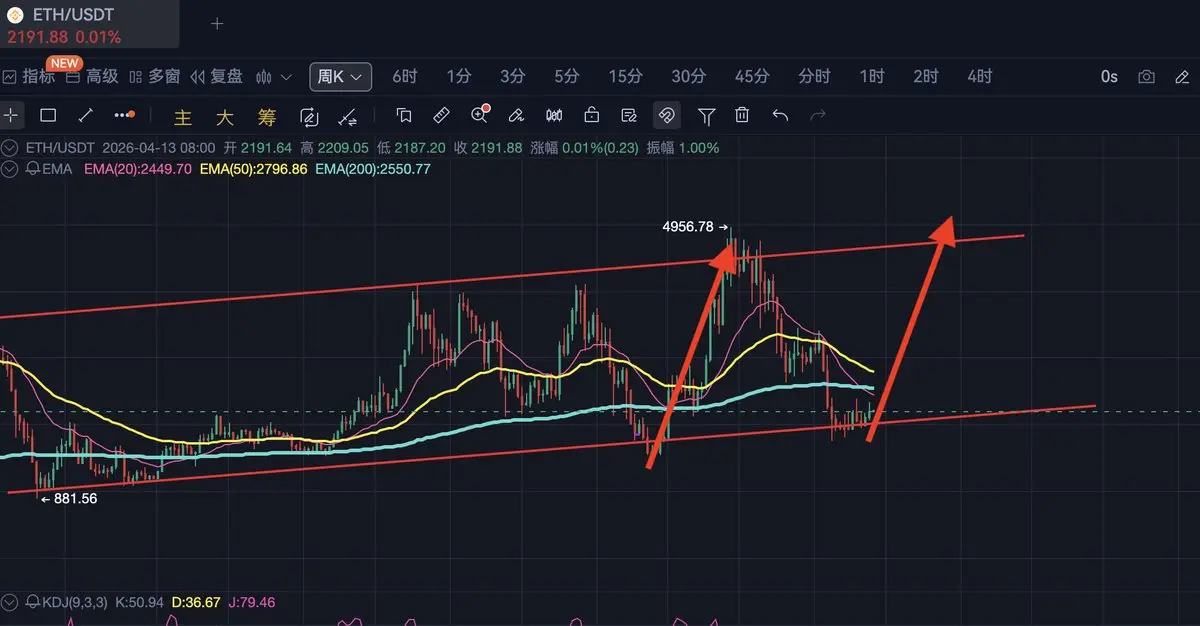Open the notes edit icon
This screenshot has height=626, width=1200.
629,115
